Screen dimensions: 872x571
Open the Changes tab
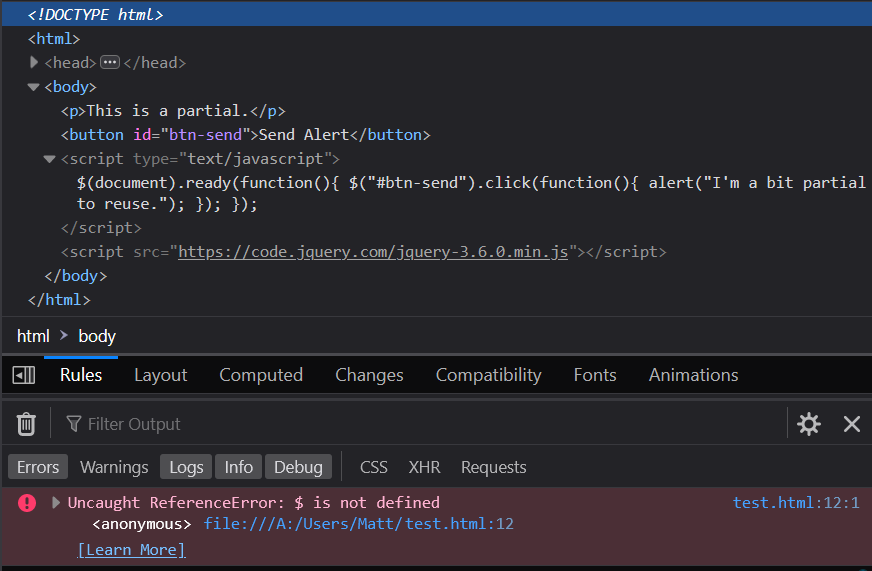(369, 375)
